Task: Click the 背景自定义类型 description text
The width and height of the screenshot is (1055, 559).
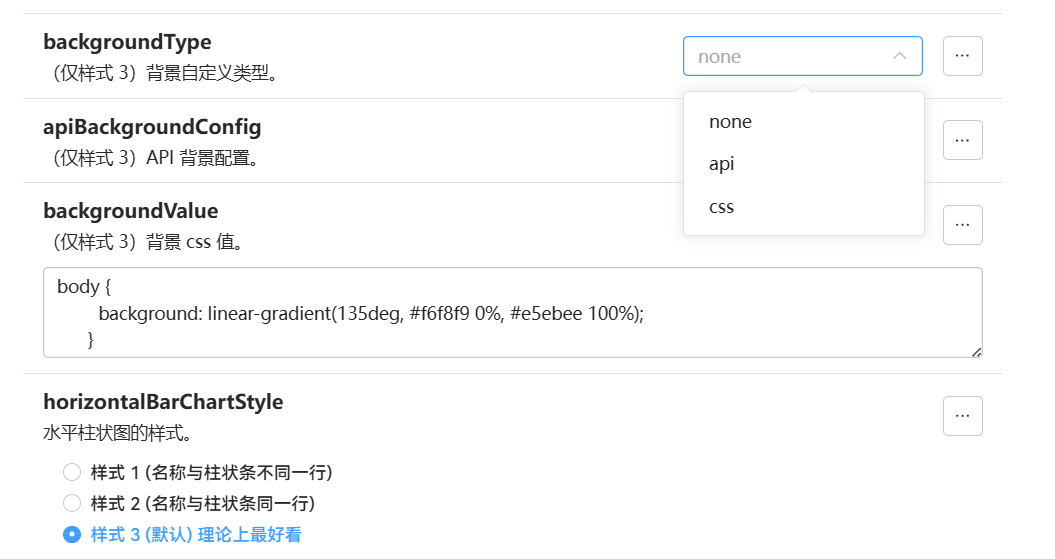Action: (x=211, y=73)
